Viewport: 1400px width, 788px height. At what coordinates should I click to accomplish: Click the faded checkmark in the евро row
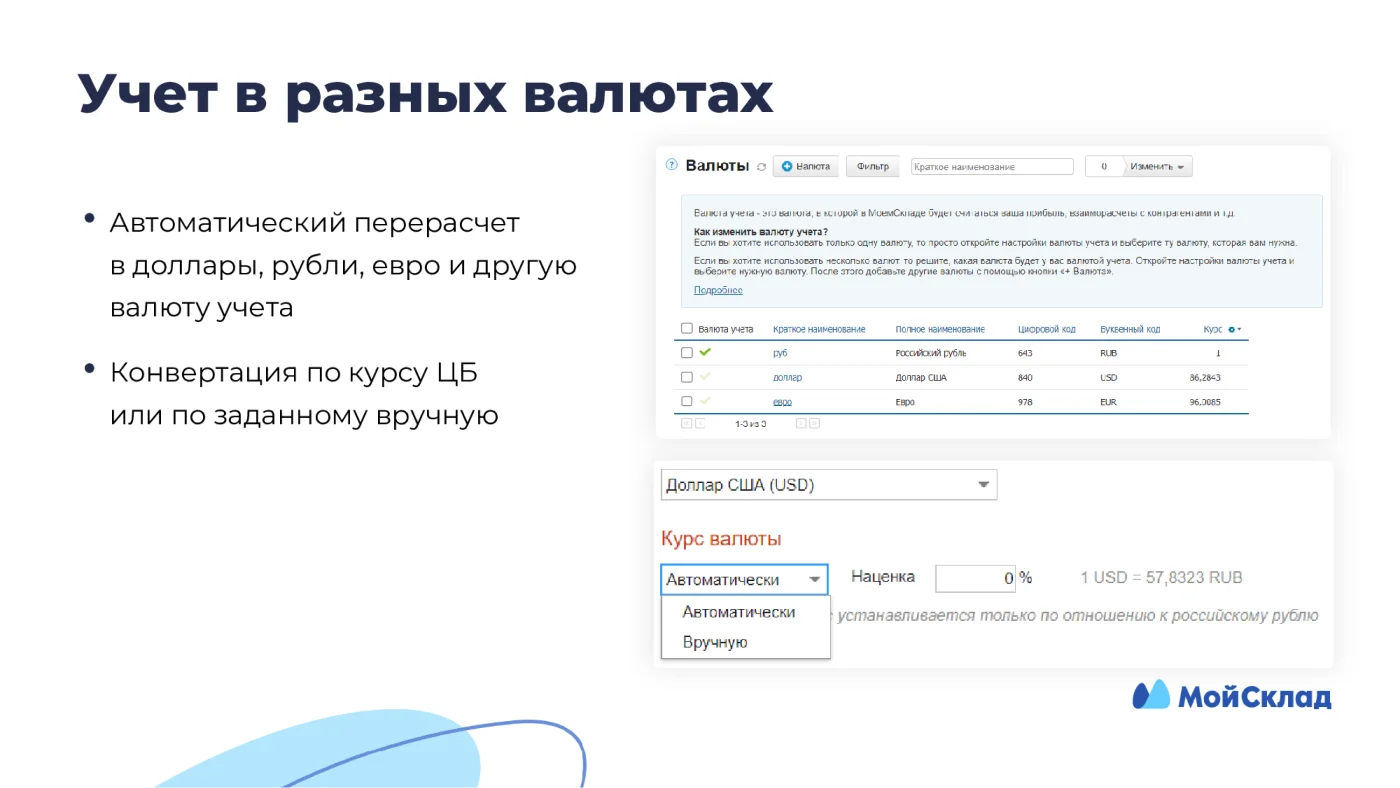pyautogui.click(x=705, y=400)
